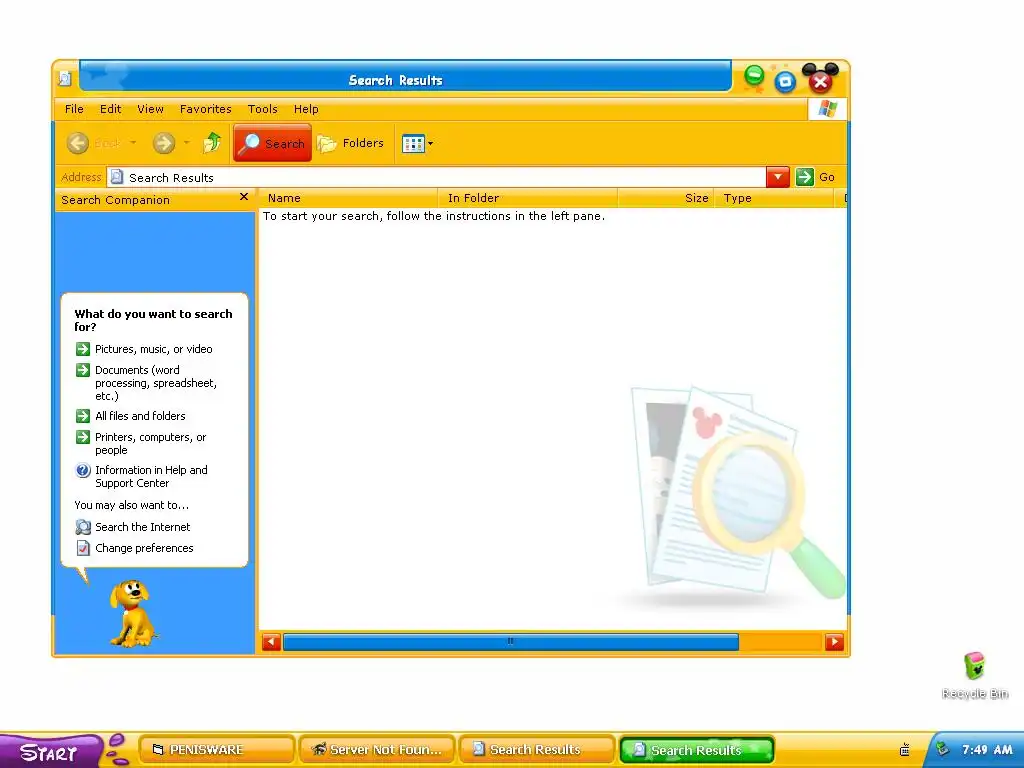Open the Start menu
Image resolution: width=1024 pixels, height=768 pixels.
50,752
